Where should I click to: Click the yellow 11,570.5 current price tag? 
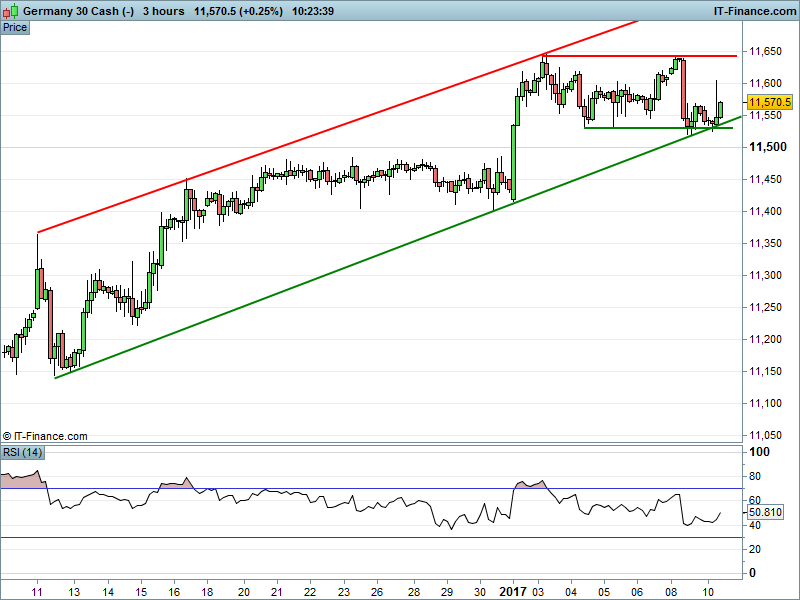769,102
